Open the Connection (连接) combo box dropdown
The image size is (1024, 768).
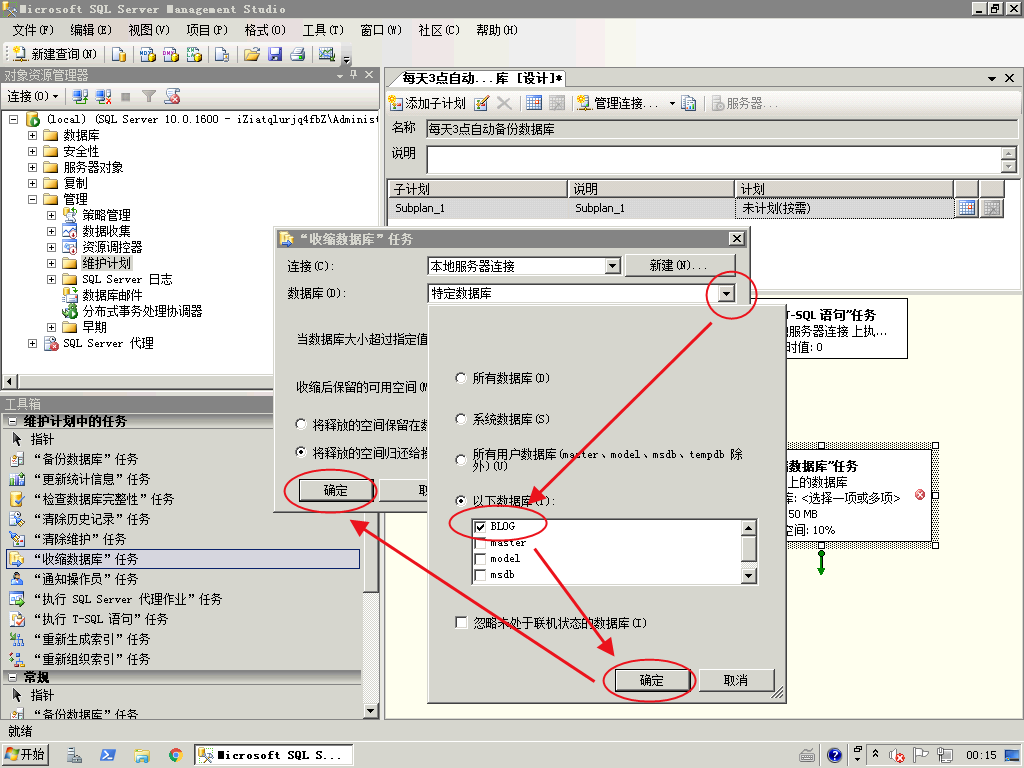pyautogui.click(x=612, y=266)
